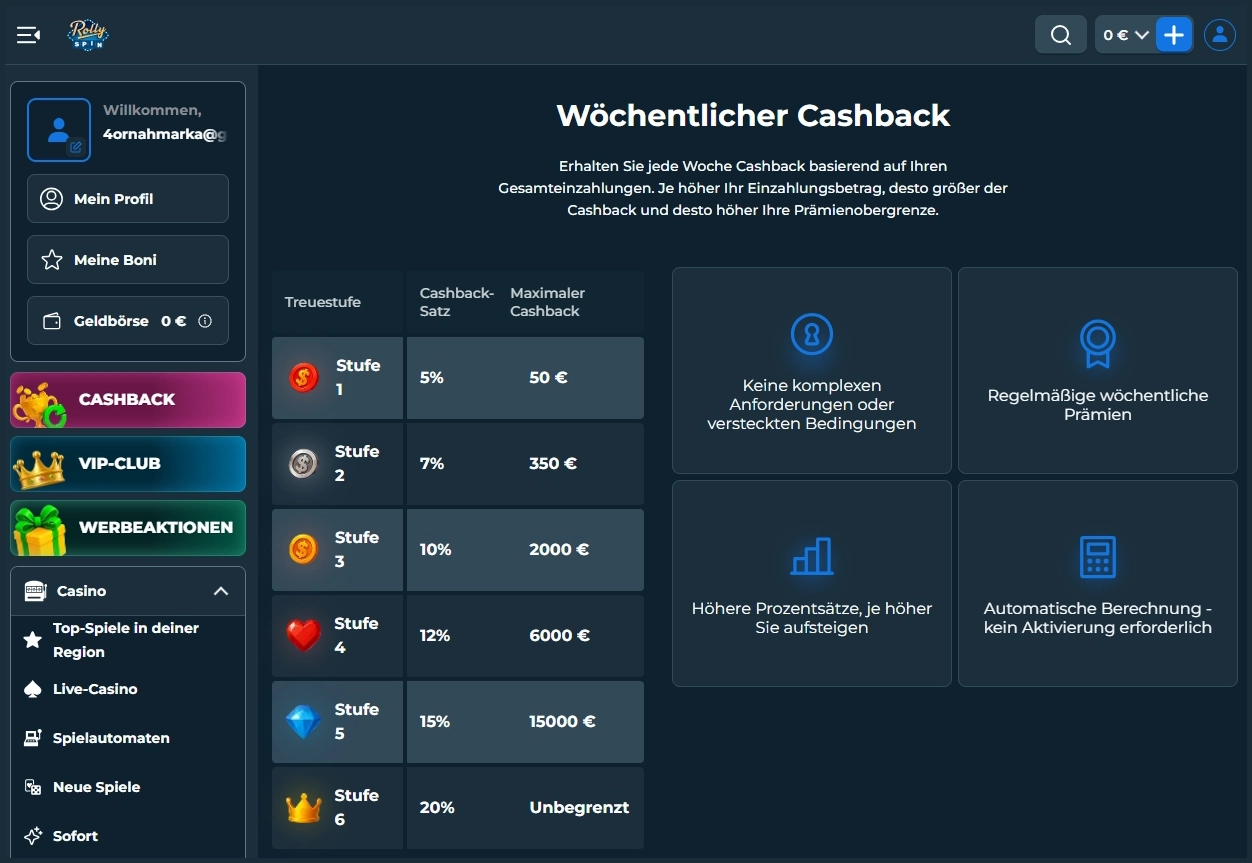Viewport: 1252px width, 863px height.
Task: Open the CASHBACK menu entry
Action: (127, 399)
